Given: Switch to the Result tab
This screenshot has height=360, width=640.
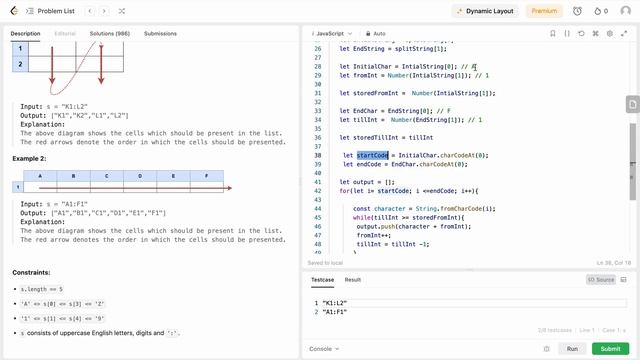Looking at the screenshot, I should (x=353, y=280).
